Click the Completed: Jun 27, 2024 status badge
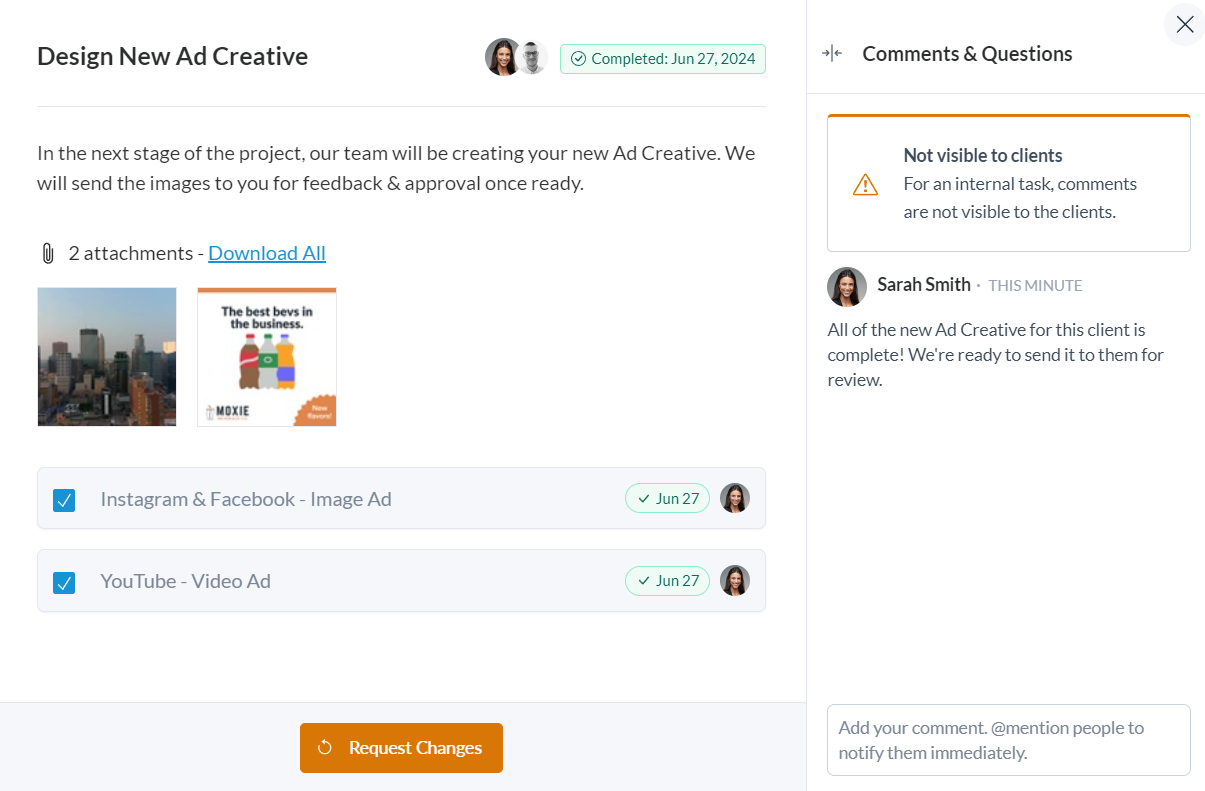The height and width of the screenshot is (791, 1205). pos(663,59)
